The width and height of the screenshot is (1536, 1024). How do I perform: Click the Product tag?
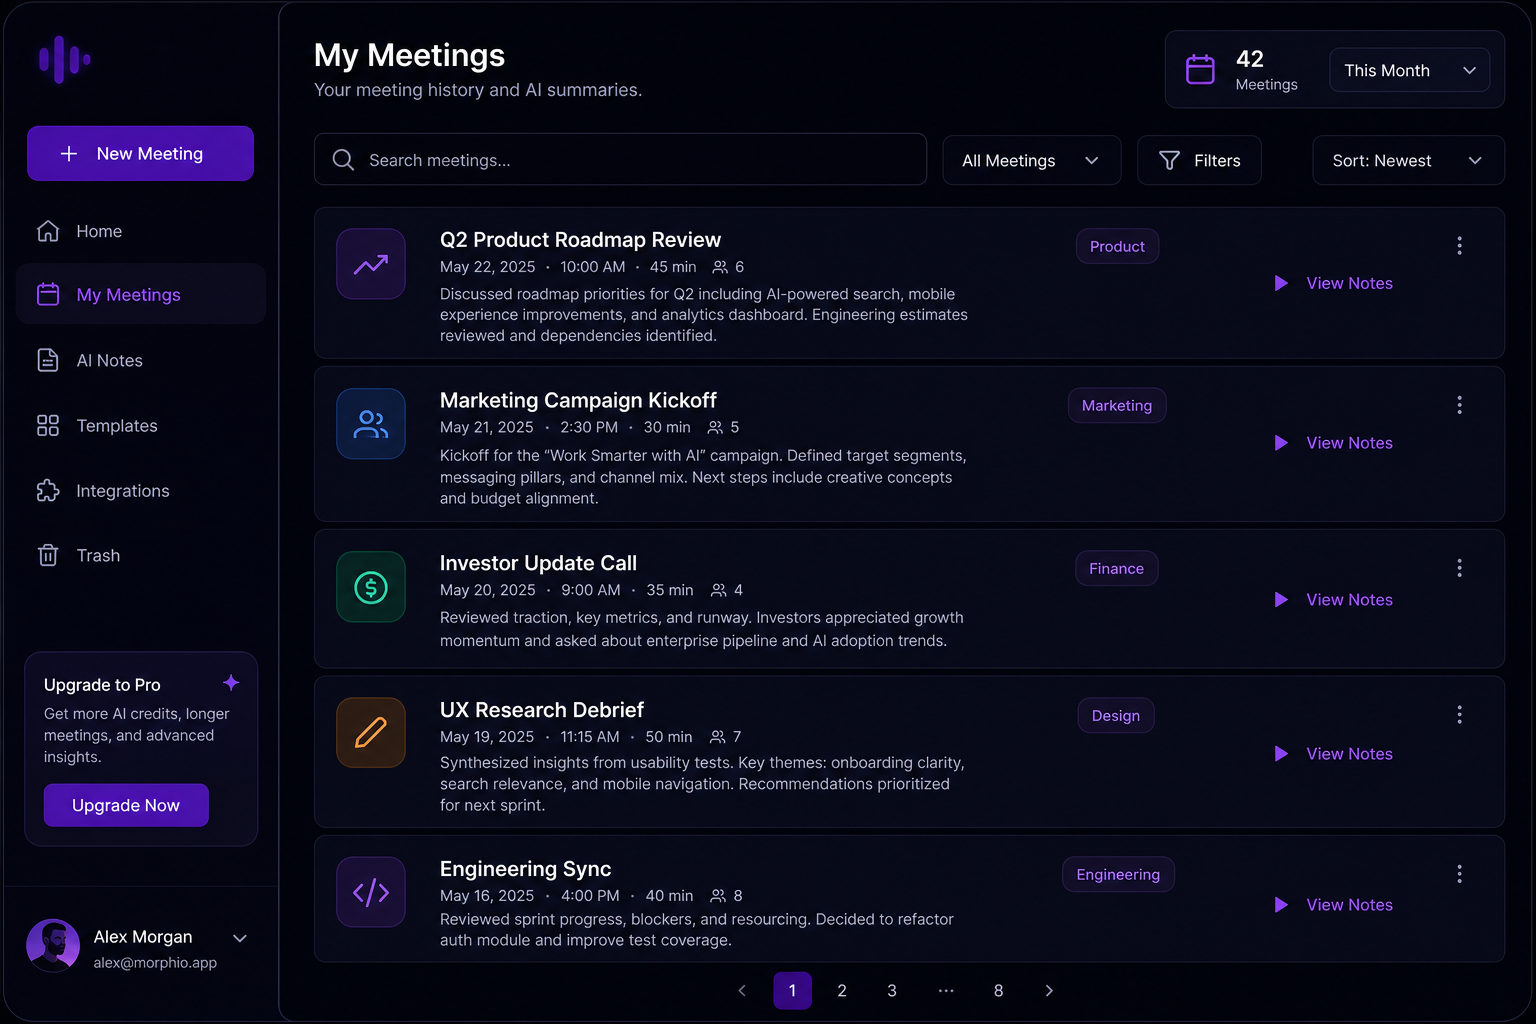tap(1117, 246)
